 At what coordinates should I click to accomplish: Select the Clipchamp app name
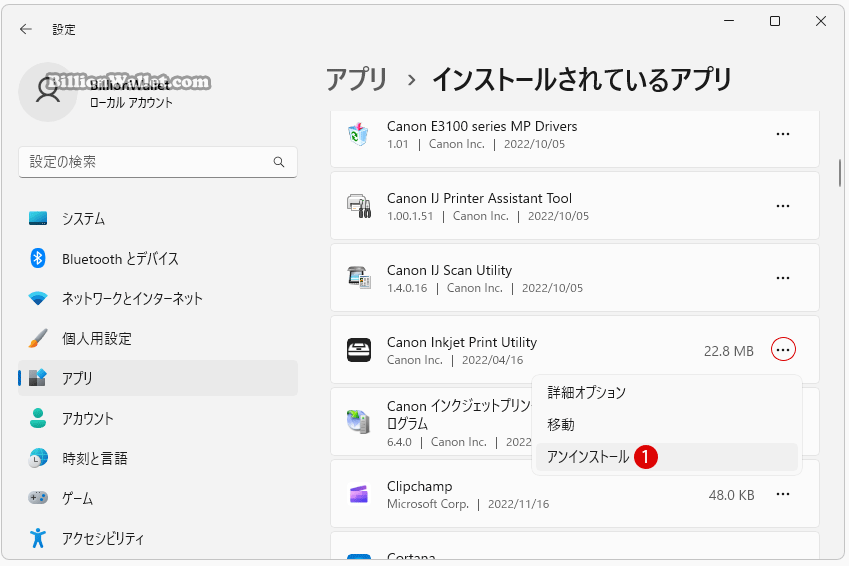[x=420, y=486]
